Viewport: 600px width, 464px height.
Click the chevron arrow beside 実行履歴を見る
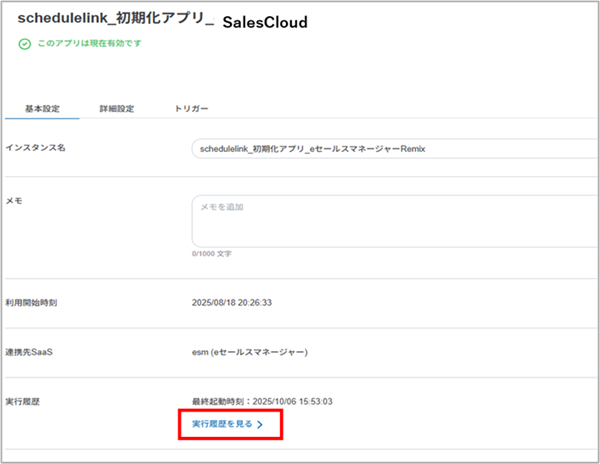pyautogui.click(x=260, y=425)
